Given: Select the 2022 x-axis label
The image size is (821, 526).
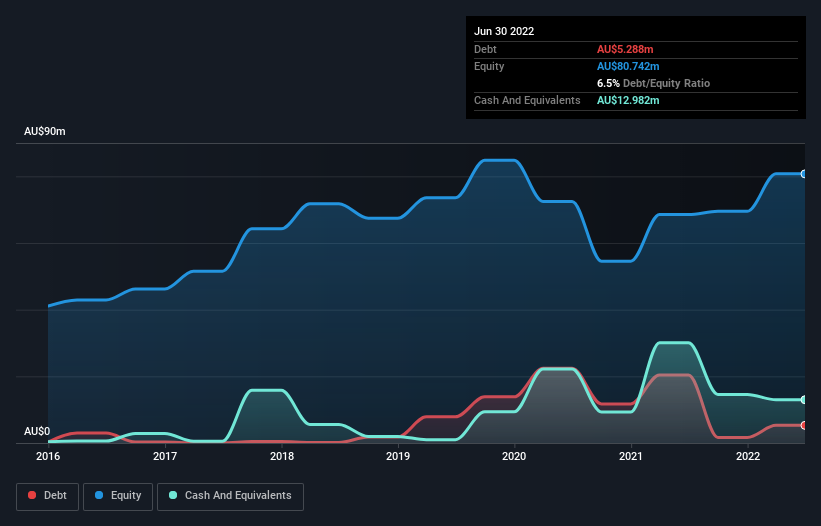Looking at the screenshot, I should (748, 456).
